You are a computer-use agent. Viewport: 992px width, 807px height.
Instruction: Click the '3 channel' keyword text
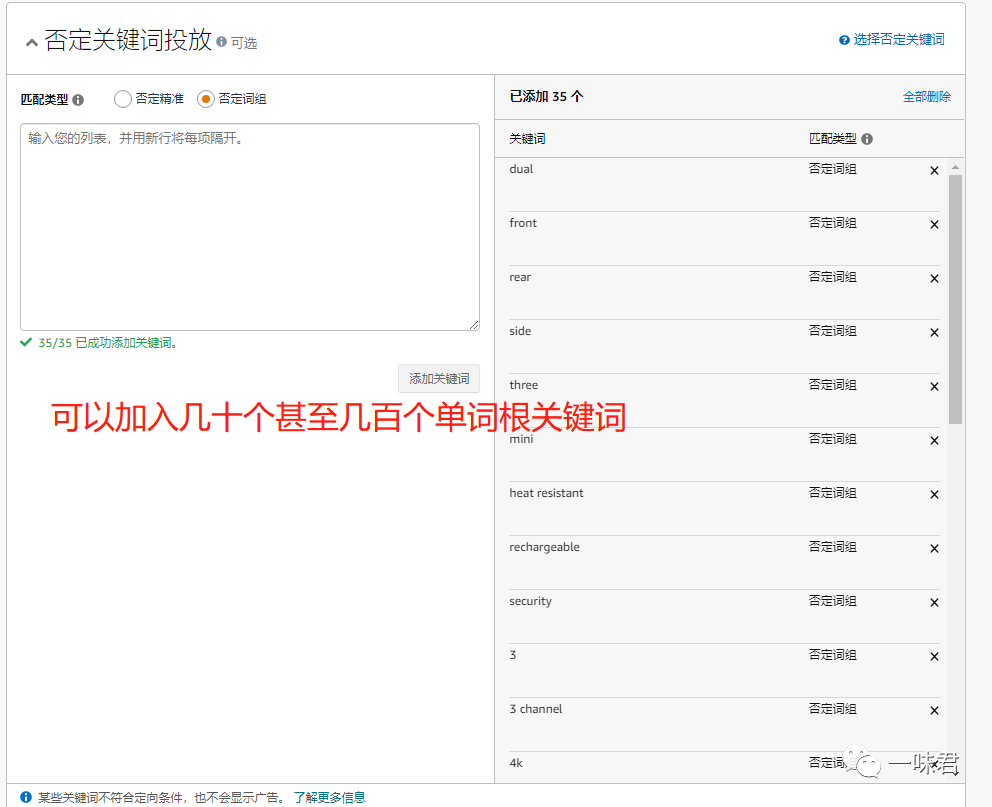coord(536,709)
